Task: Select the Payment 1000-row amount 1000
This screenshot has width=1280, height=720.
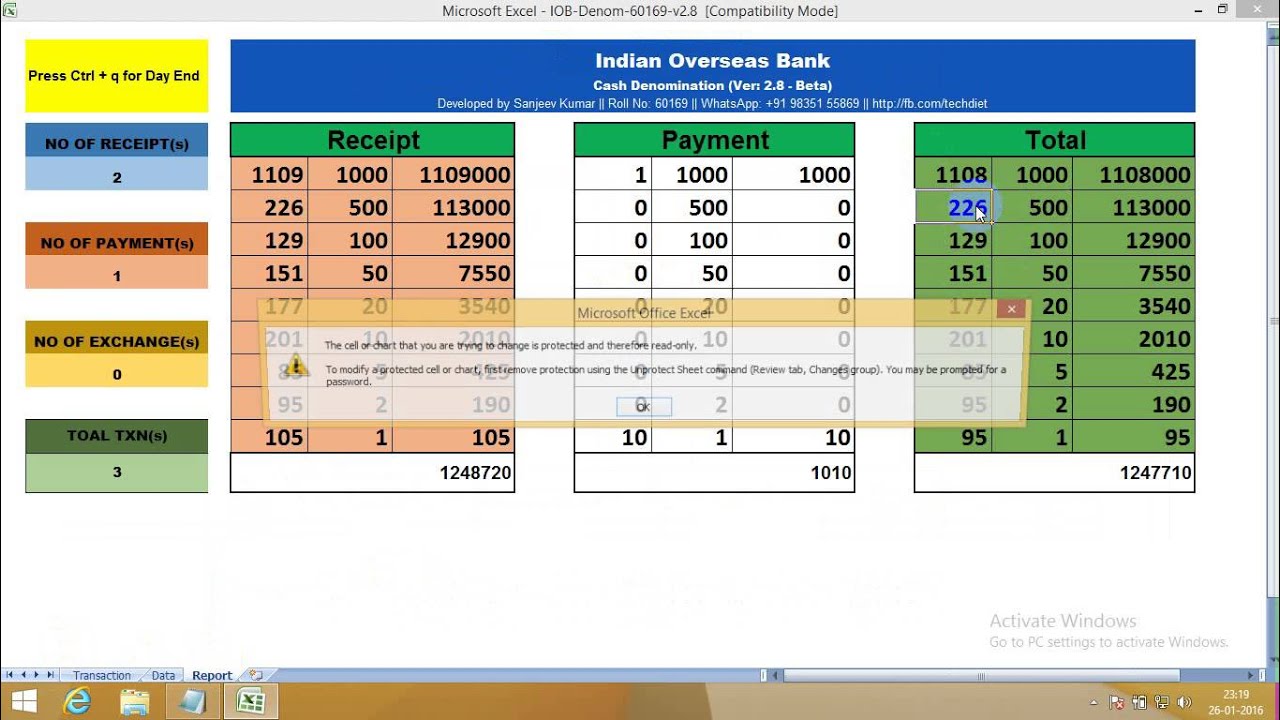Action: pos(793,174)
